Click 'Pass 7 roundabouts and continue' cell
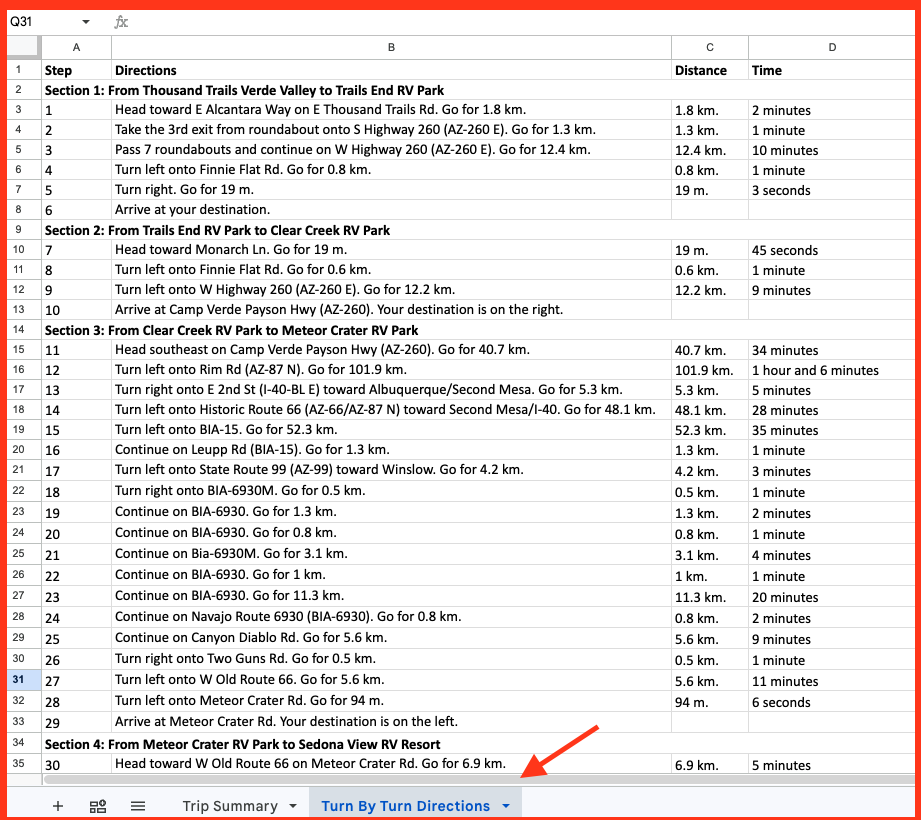Viewport: 921px width, 820px height. [x=391, y=150]
